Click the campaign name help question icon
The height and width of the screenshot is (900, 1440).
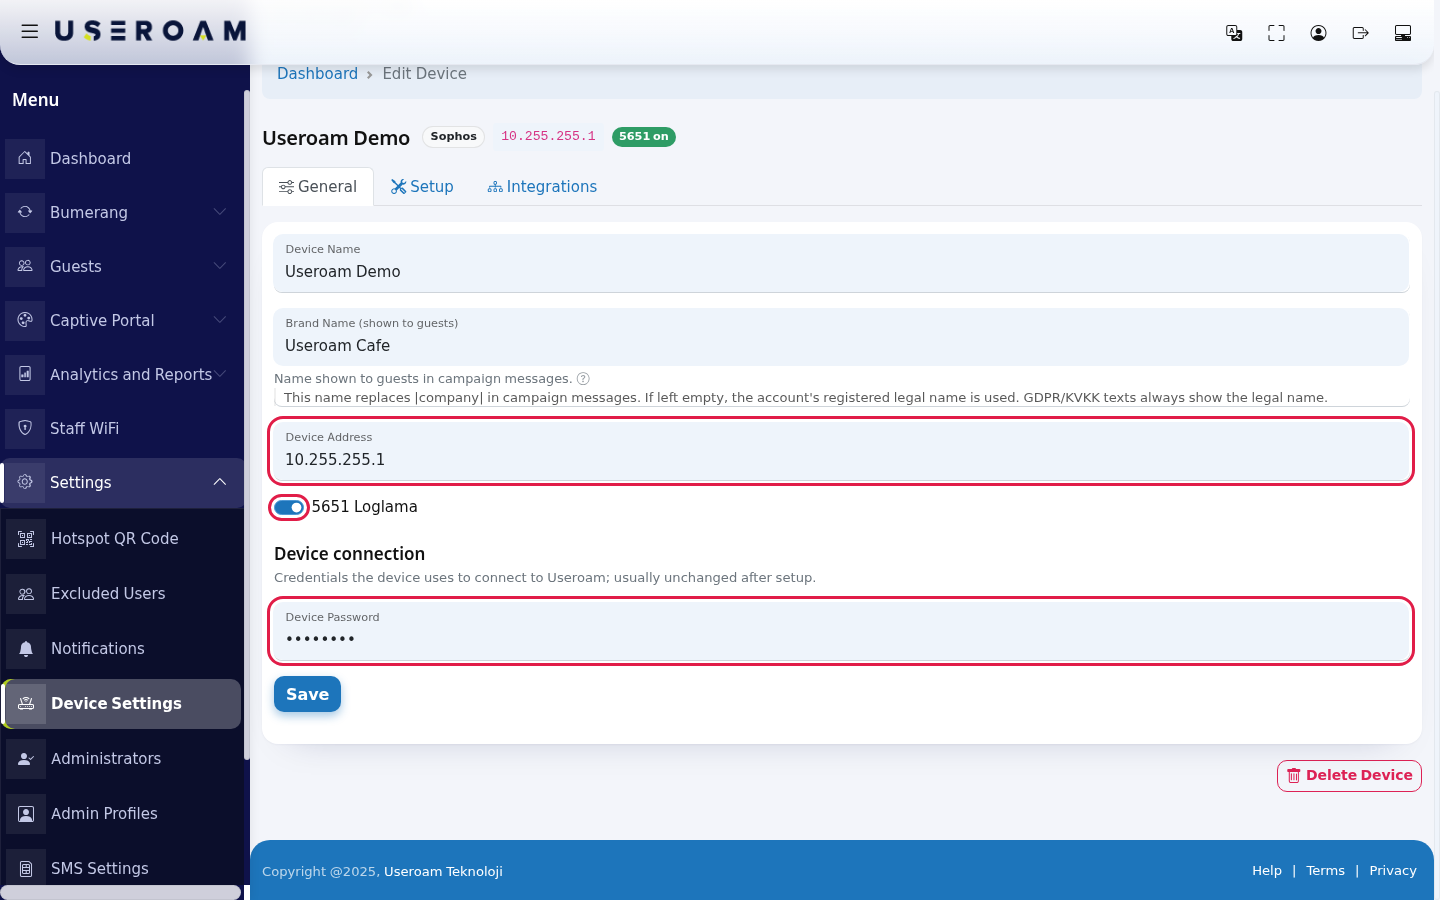pos(583,379)
